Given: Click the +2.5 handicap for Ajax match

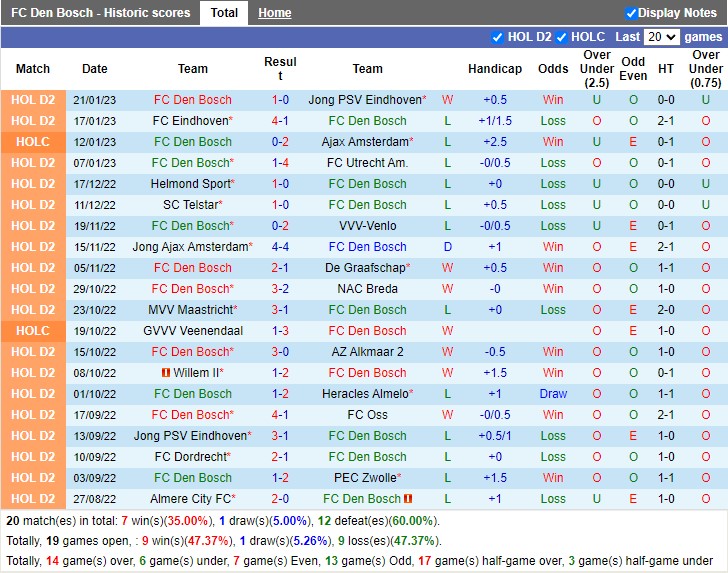Looking at the screenshot, I should [x=495, y=142].
